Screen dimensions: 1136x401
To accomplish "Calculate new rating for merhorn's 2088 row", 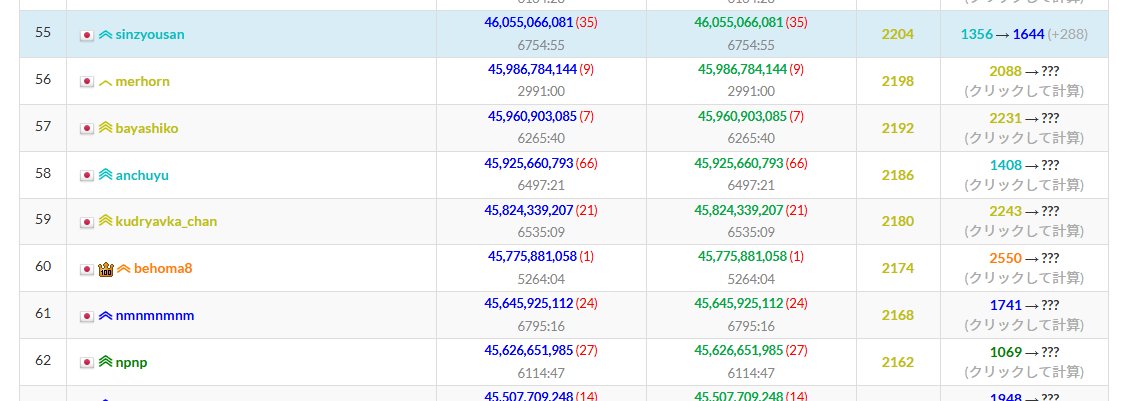I will click(x=1024, y=91).
